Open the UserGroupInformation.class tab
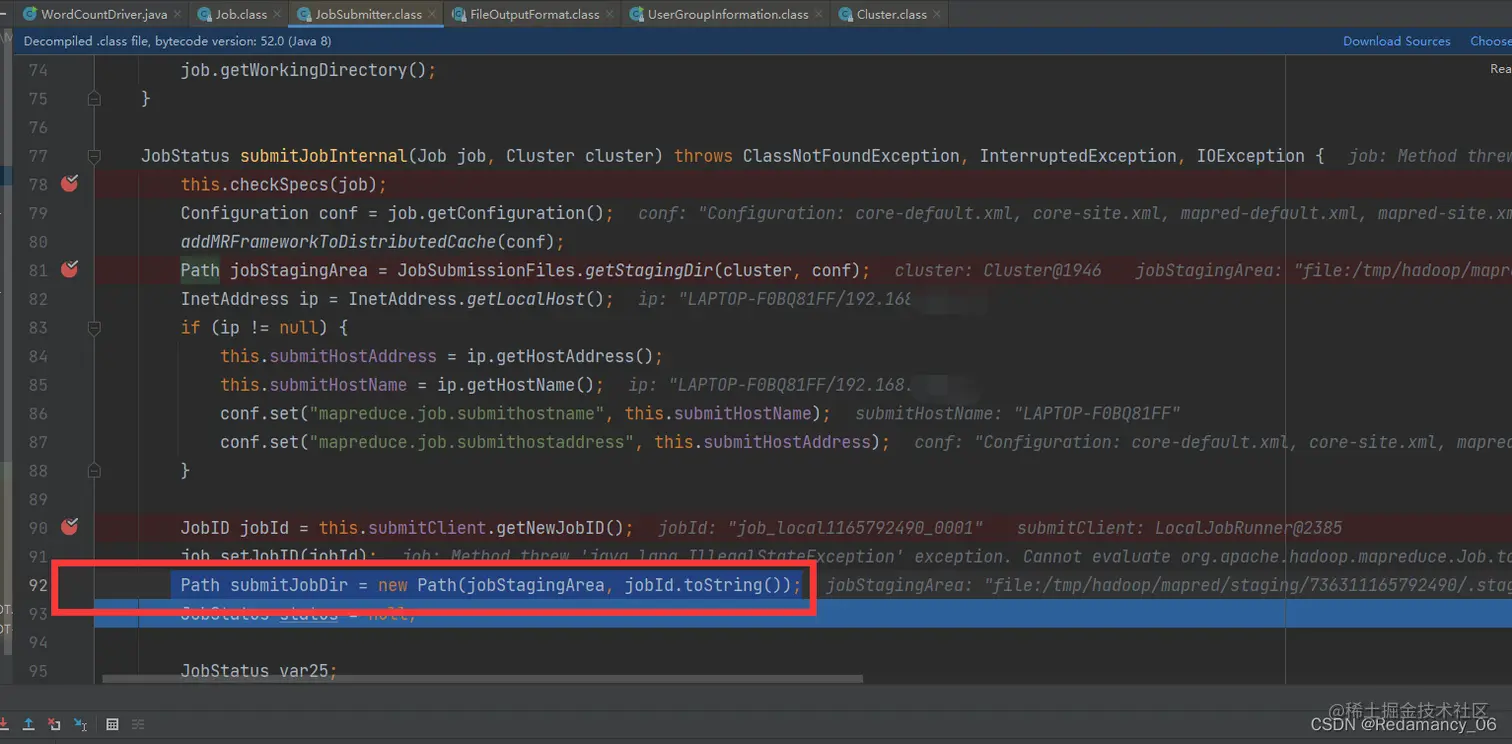 tap(727, 15)
